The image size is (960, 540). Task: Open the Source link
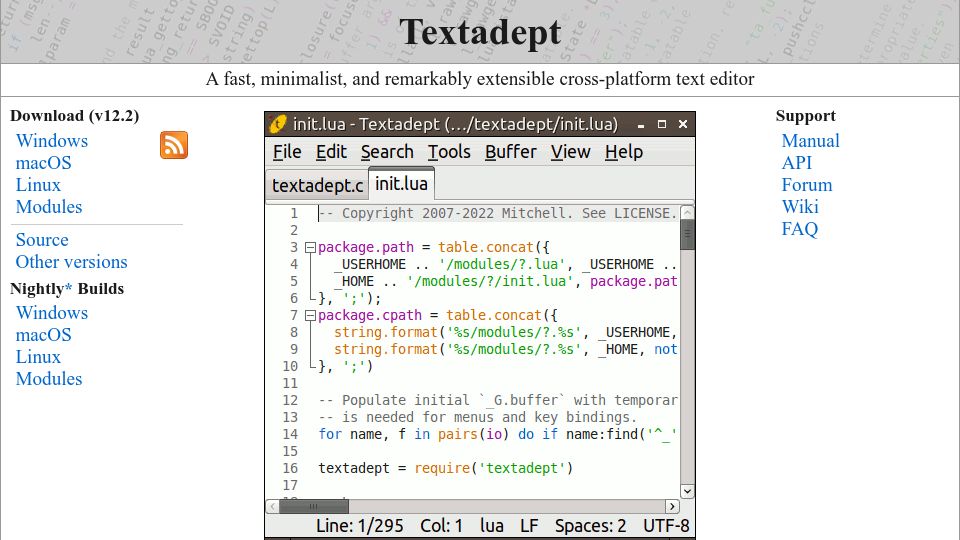42,240
